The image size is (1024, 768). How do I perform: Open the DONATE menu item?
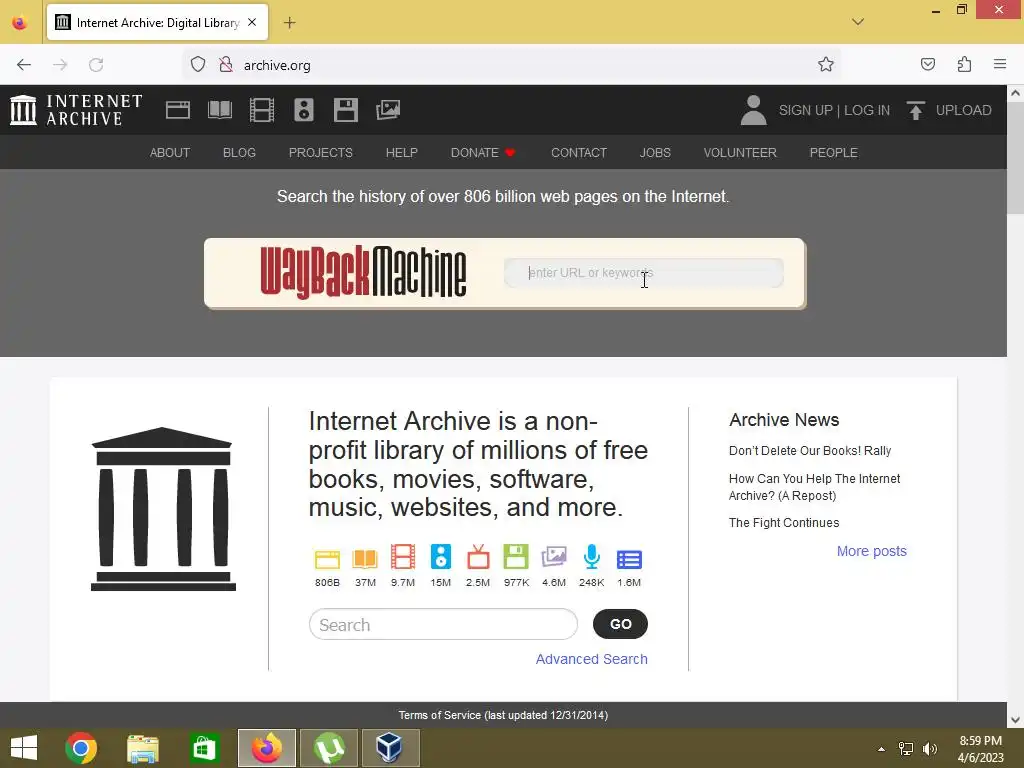pyautogui.click(x=483, y=153)
